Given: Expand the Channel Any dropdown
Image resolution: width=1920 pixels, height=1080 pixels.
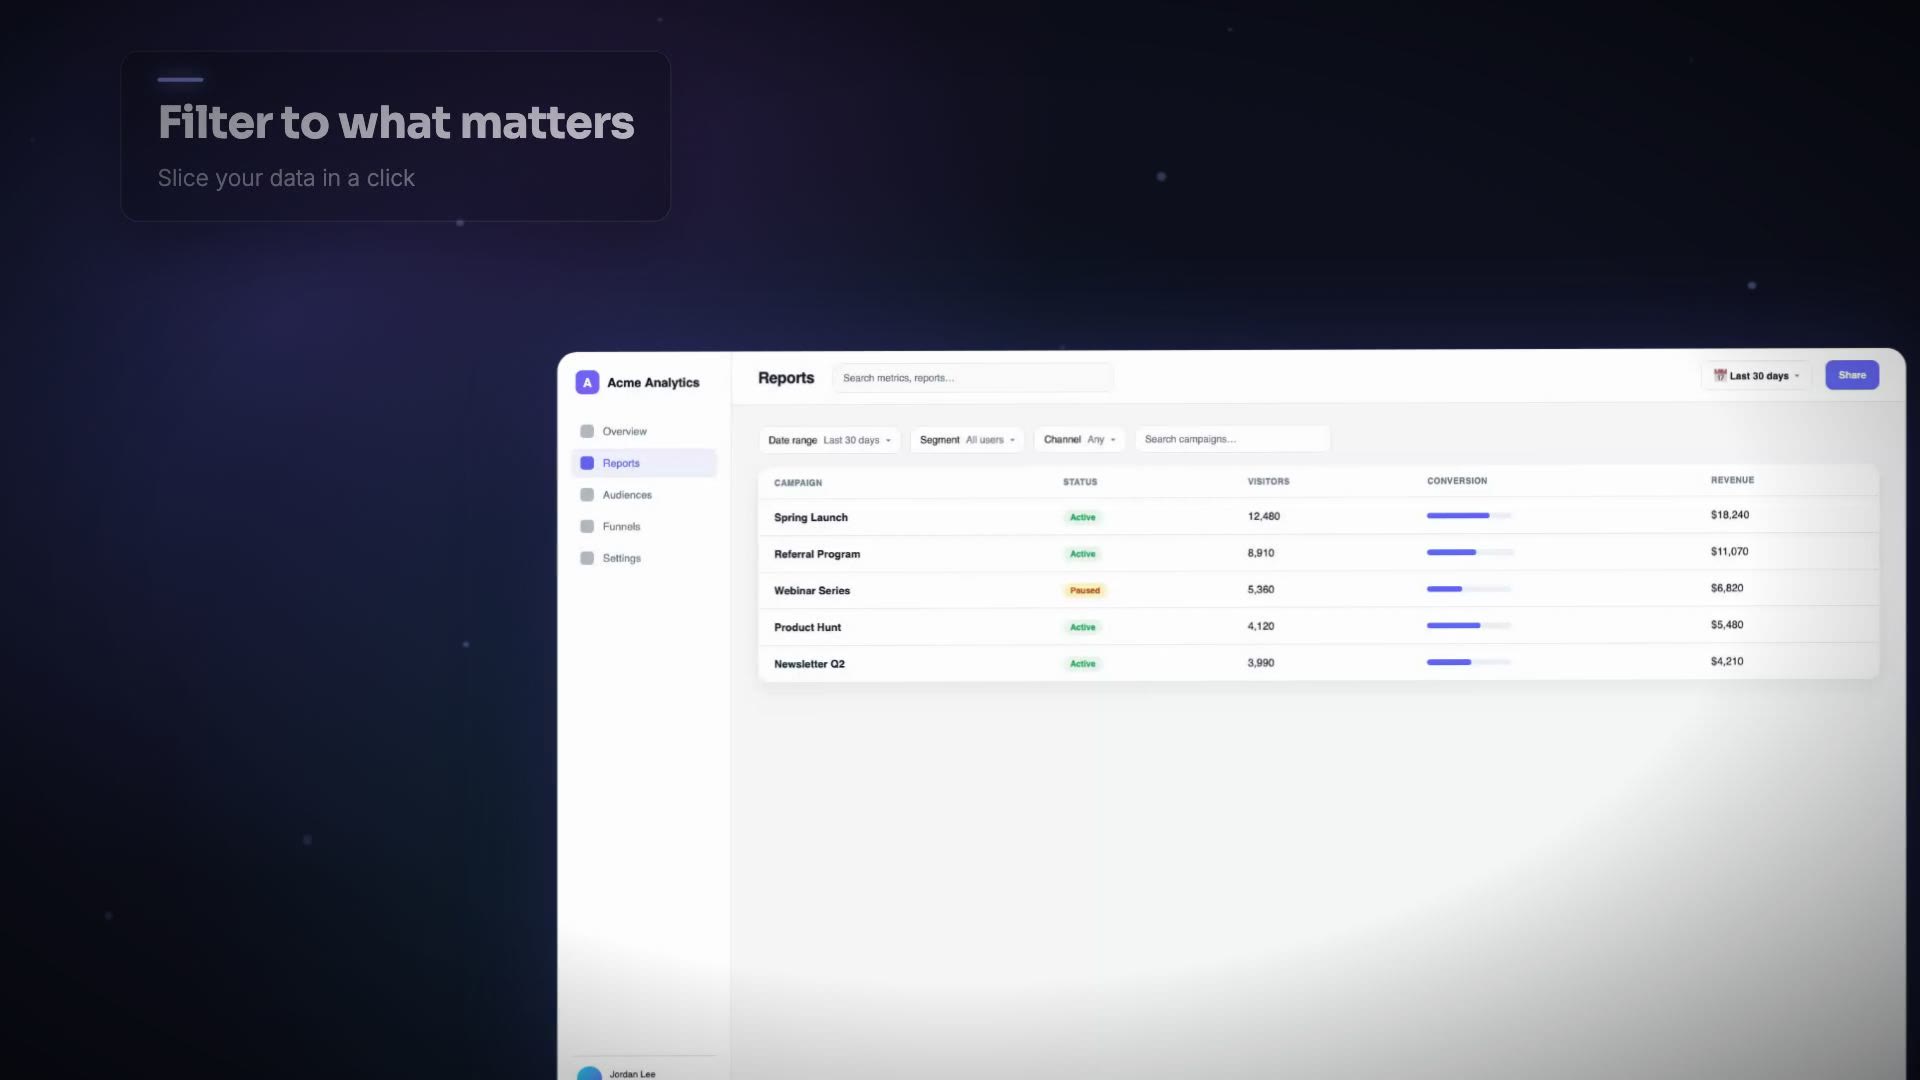Looking at the screenshot, I should tap(1080, 439).
